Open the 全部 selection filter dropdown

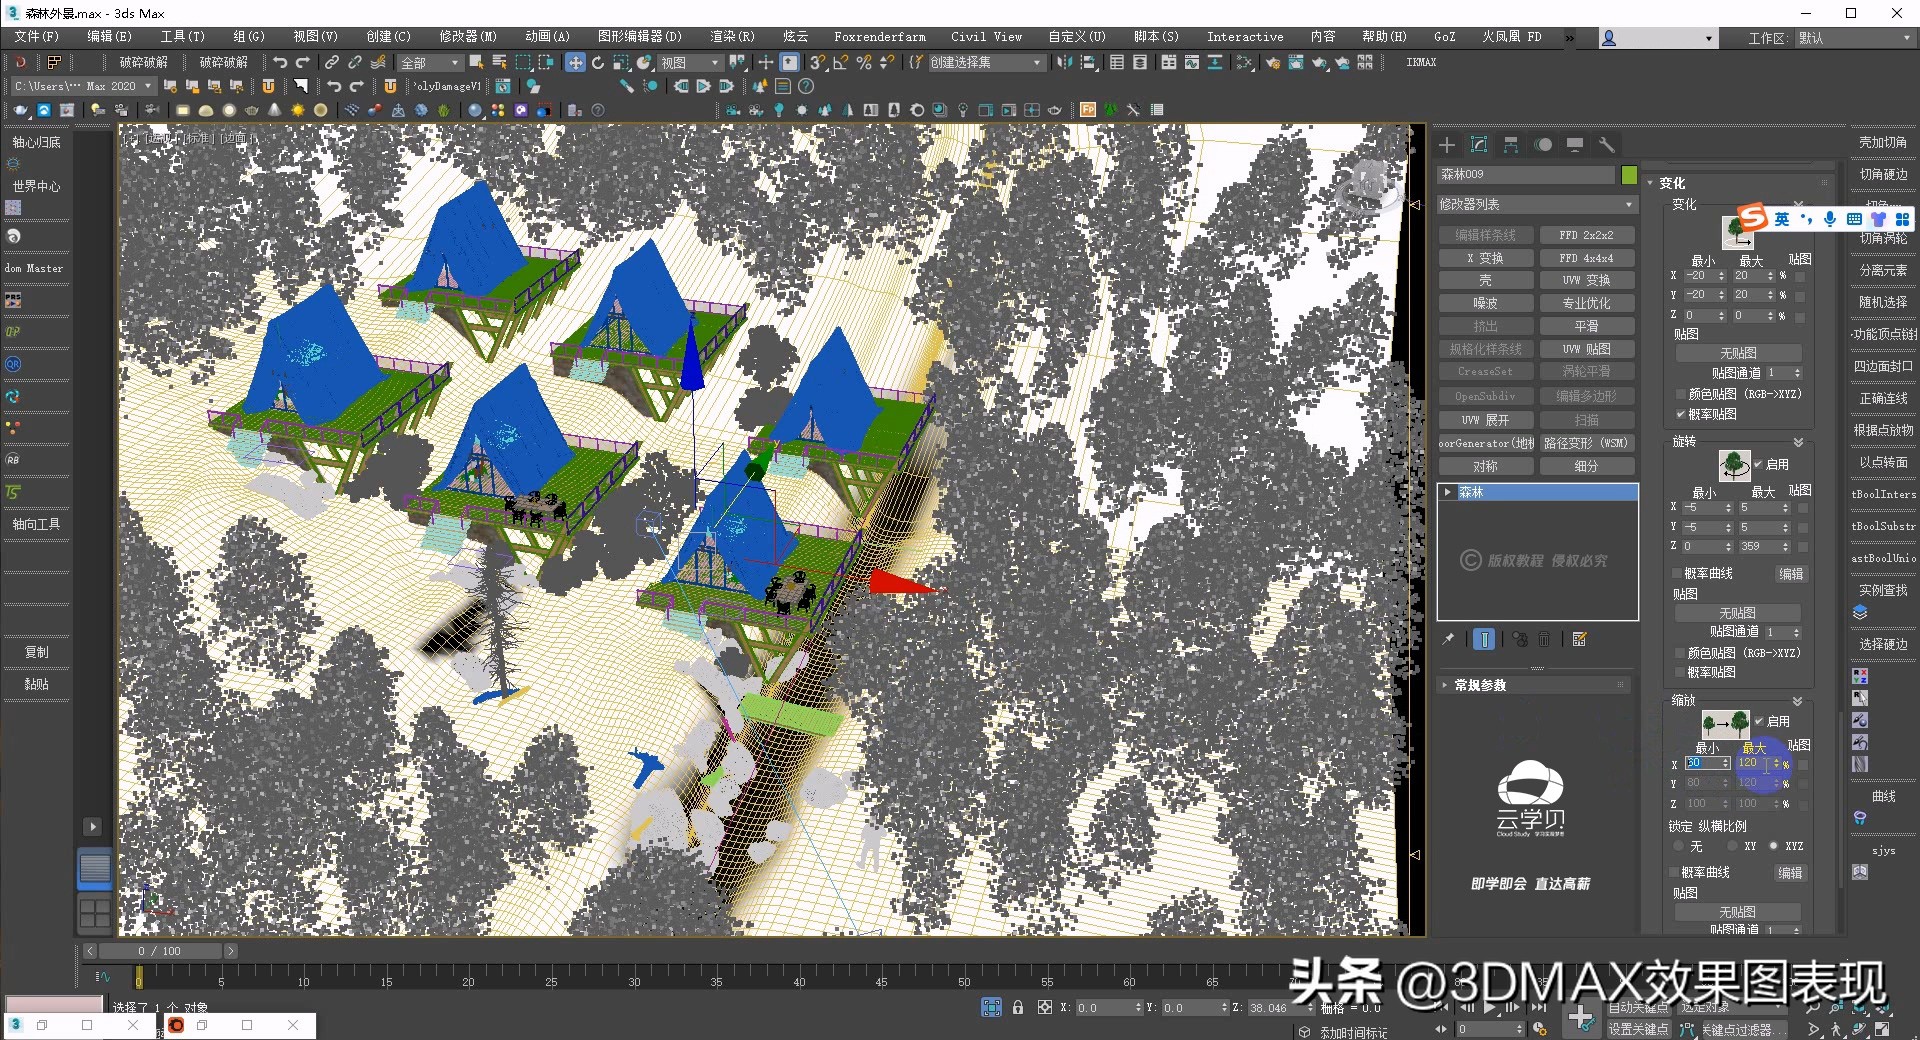[x=428, y=62]
